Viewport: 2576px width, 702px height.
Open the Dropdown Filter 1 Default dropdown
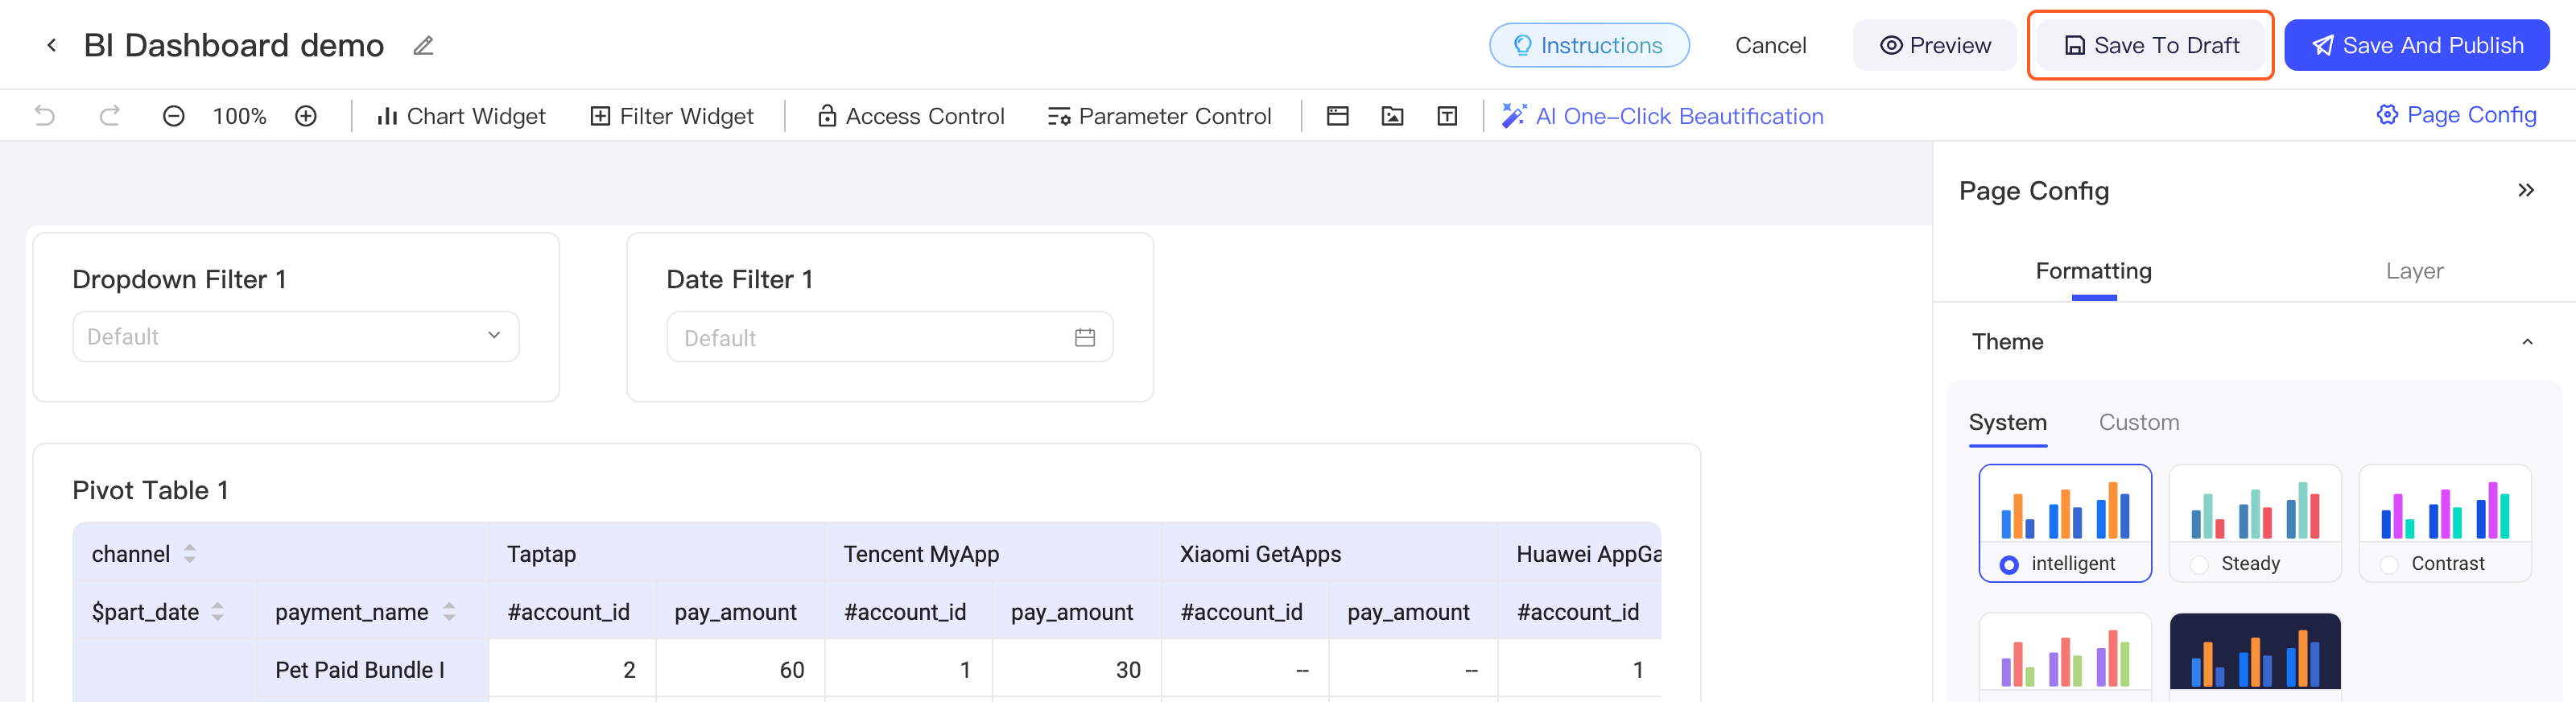point(296,337)
